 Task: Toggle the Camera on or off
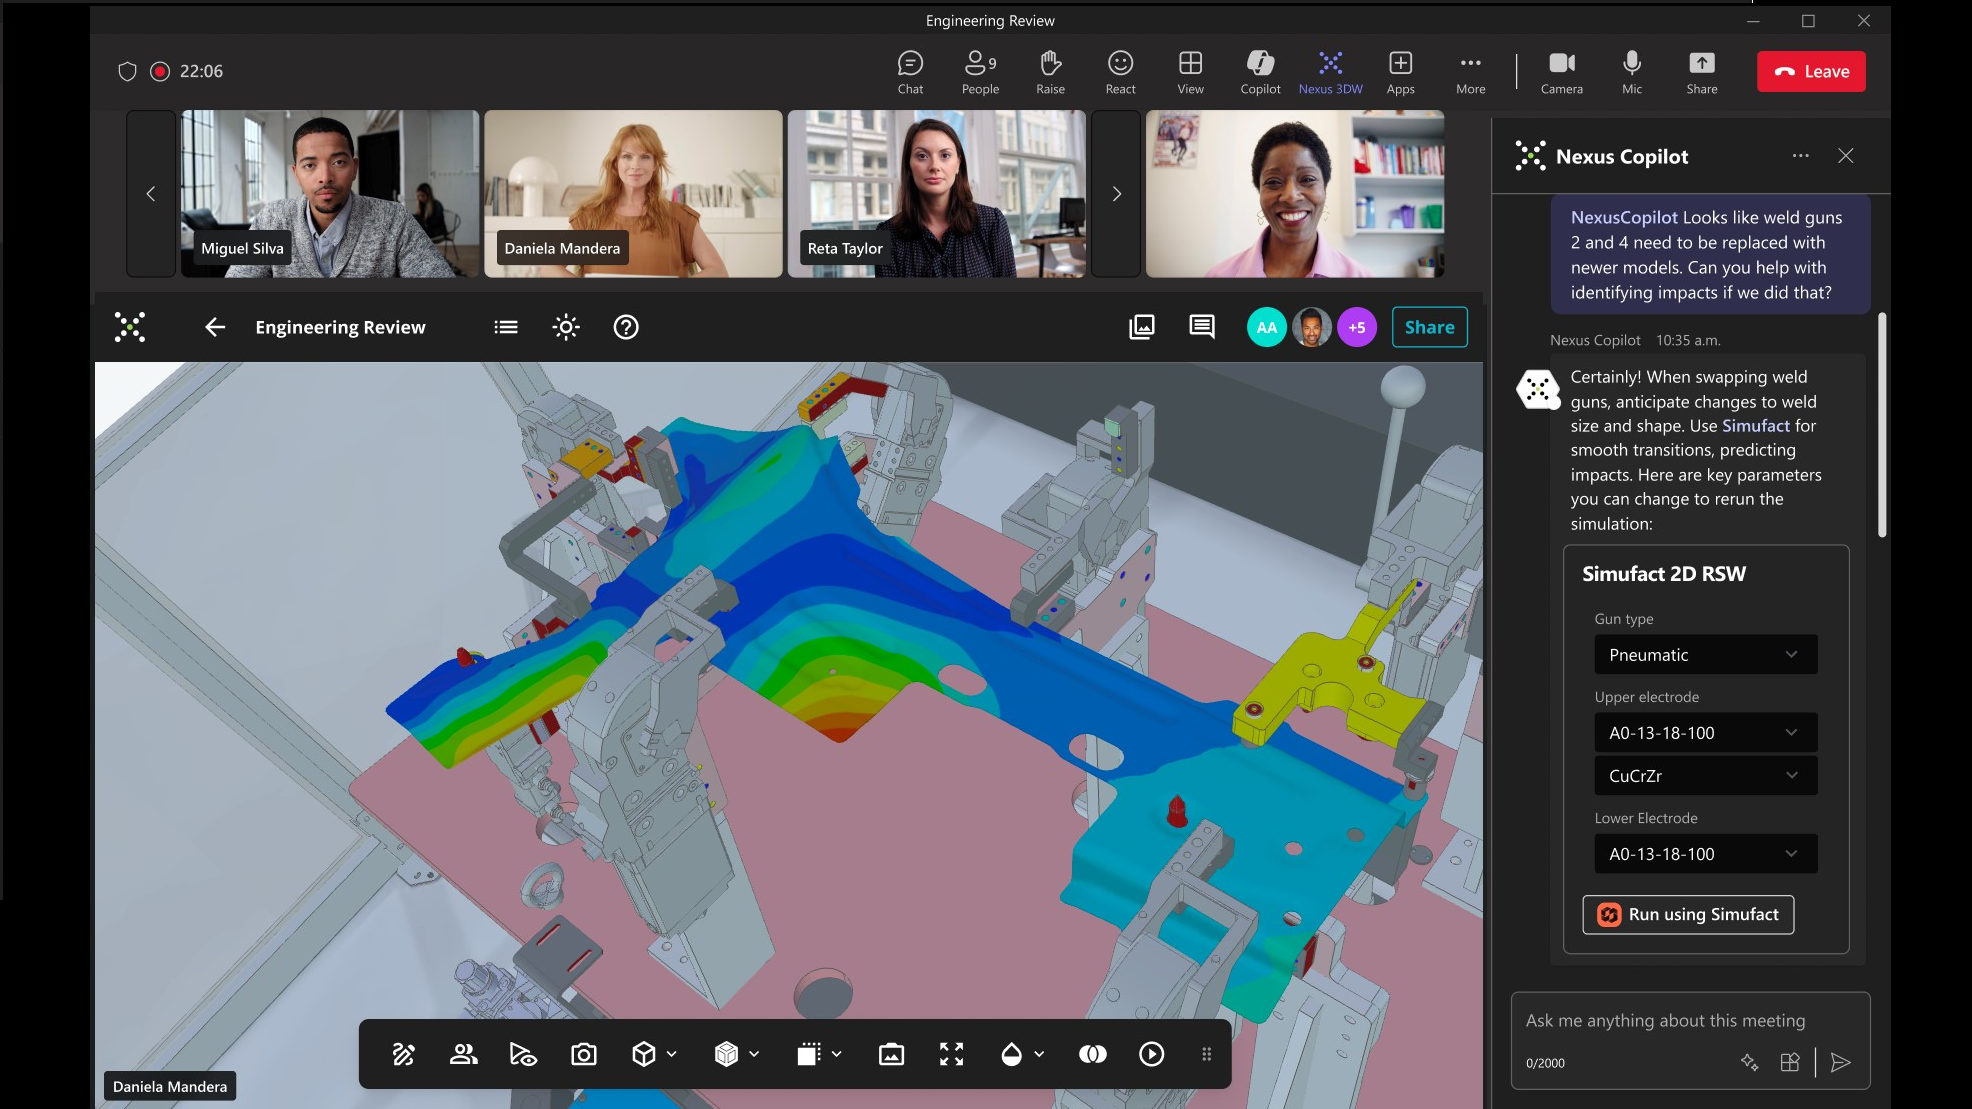pyautogui.click(x=1561, y=72)
